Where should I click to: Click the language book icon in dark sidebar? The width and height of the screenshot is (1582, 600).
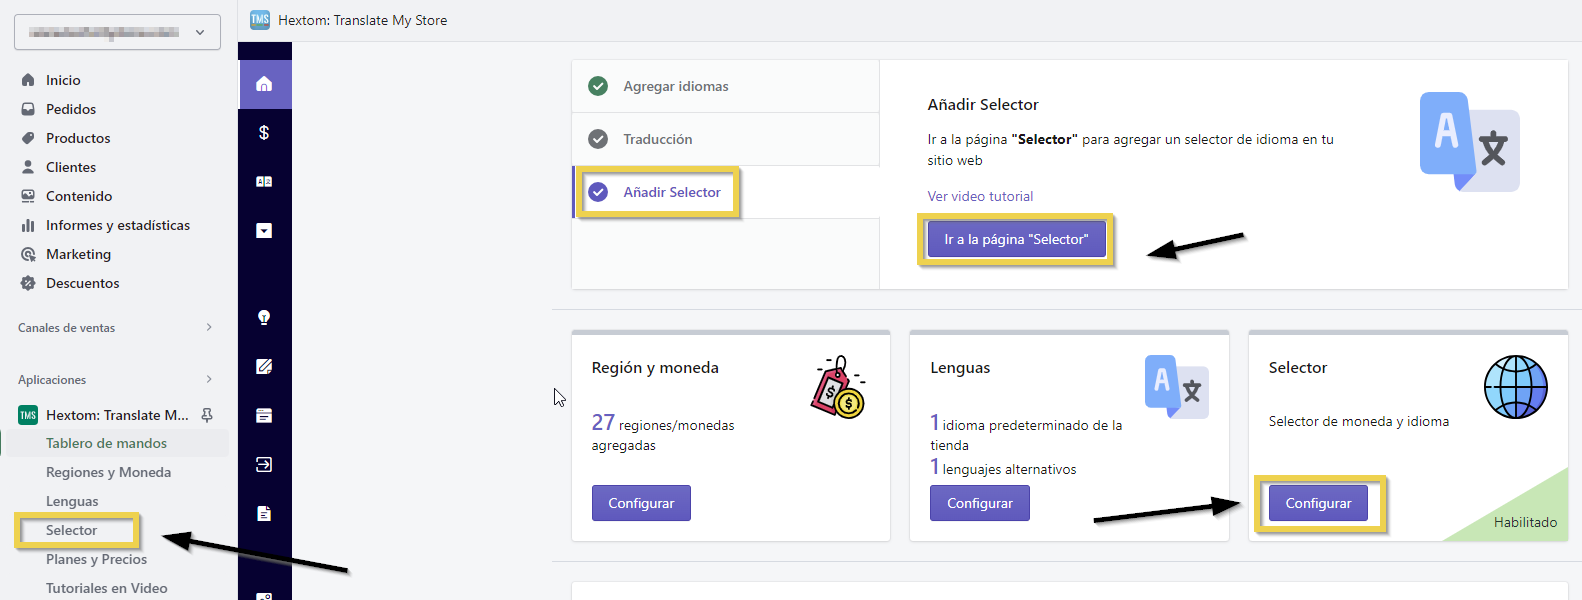point(264,182)
